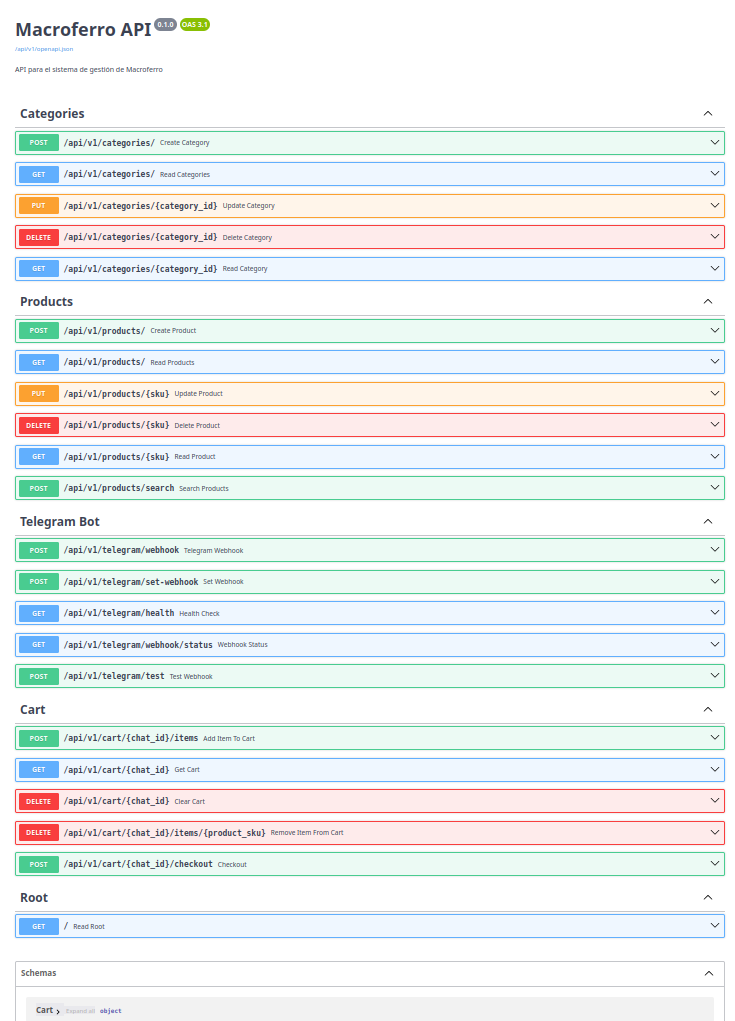Click PUT badge for Update Category

click(x=39, y=206)
